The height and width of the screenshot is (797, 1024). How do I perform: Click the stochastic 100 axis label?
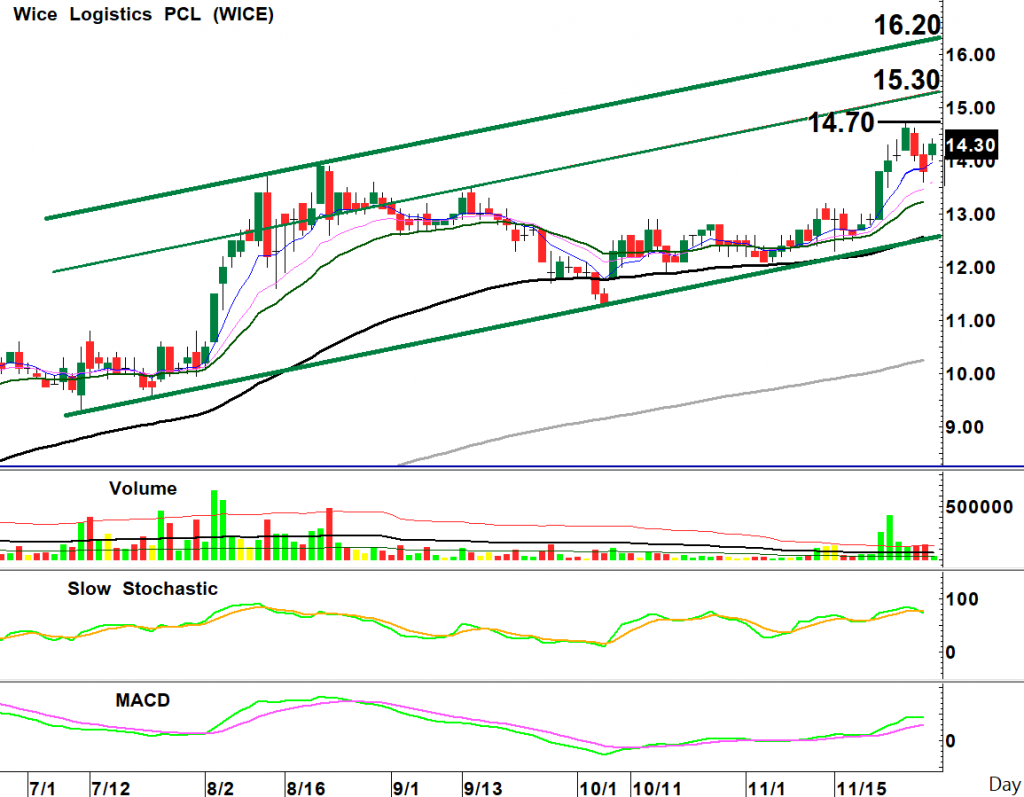[x=962, y=599]
